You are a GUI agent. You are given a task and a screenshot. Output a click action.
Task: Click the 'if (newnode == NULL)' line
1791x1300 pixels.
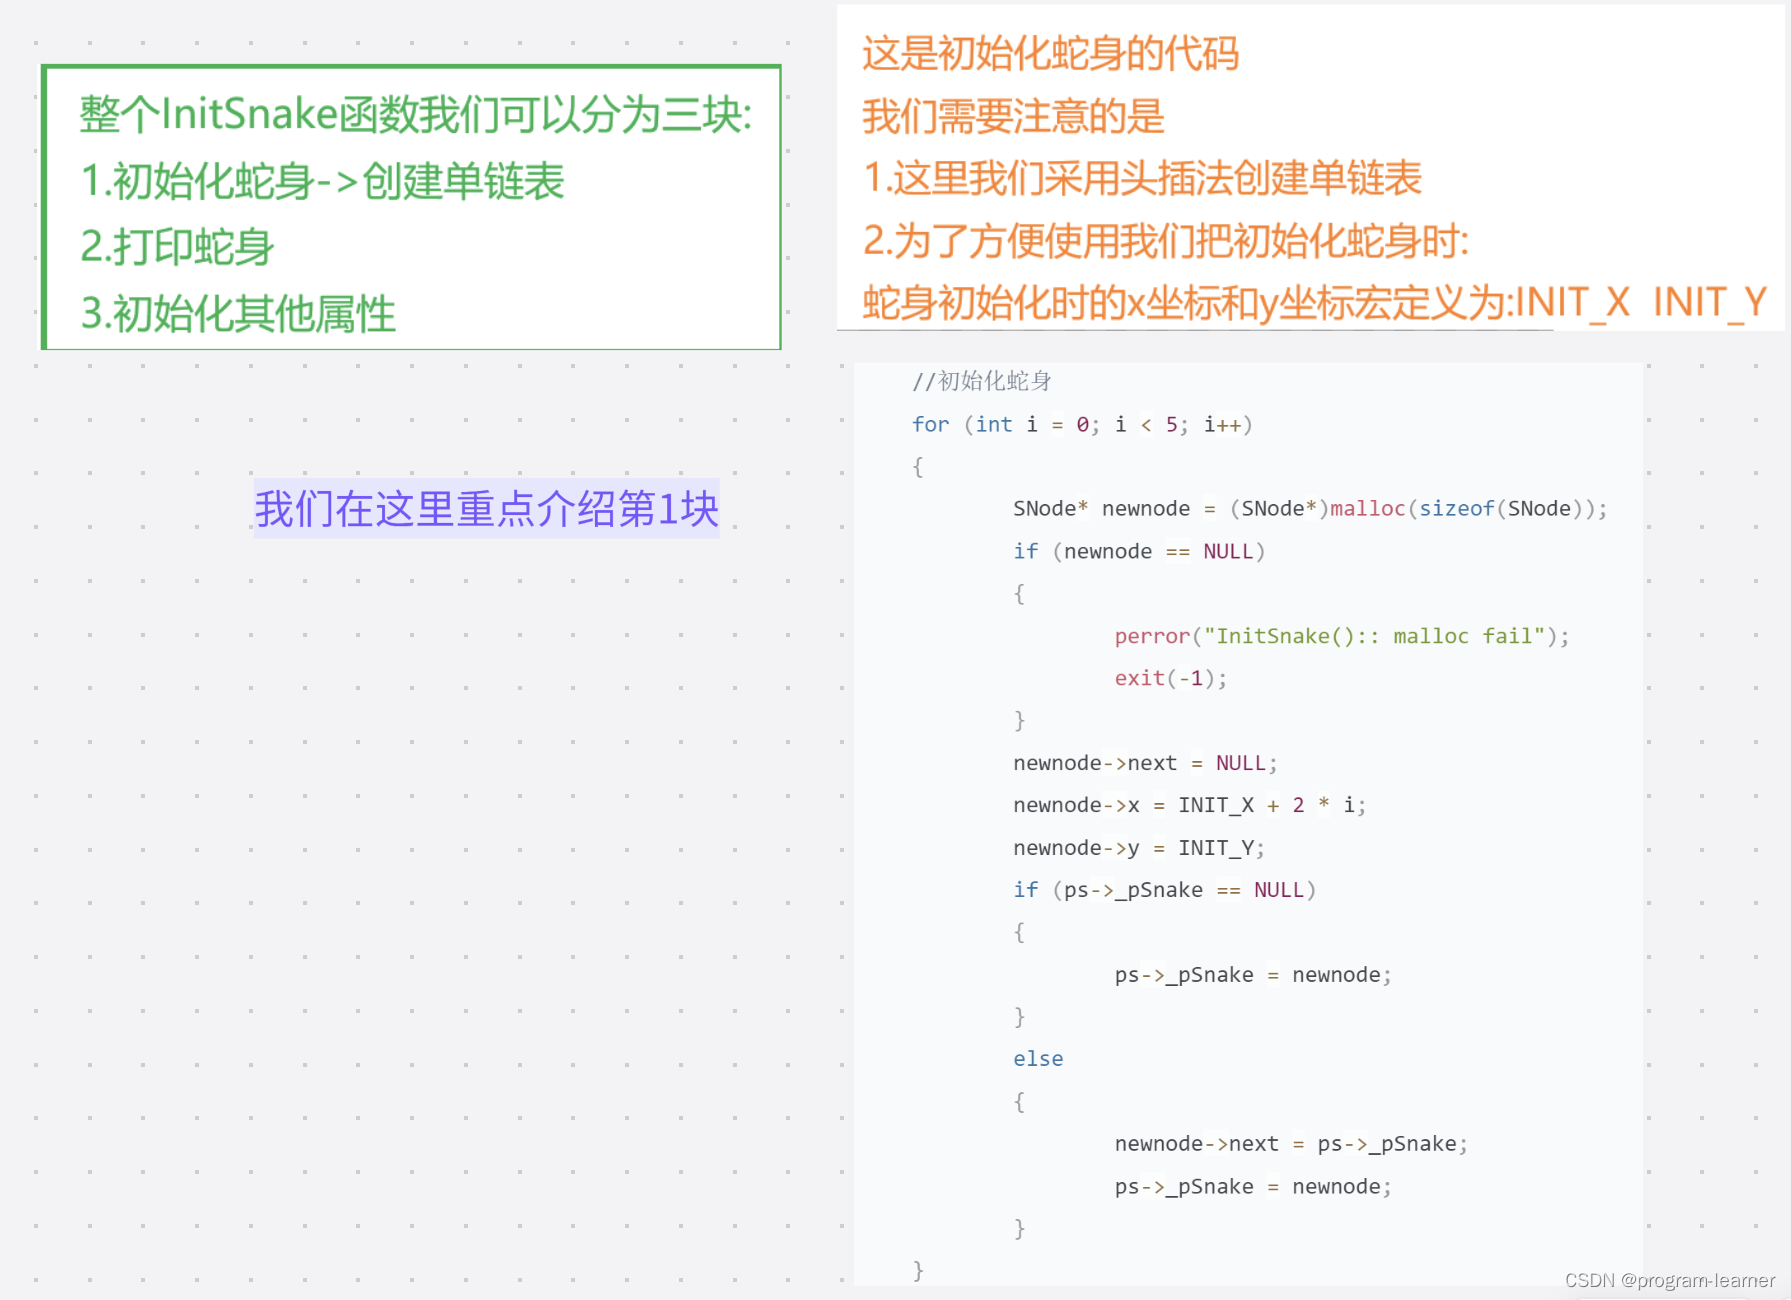click(1139, 551)
